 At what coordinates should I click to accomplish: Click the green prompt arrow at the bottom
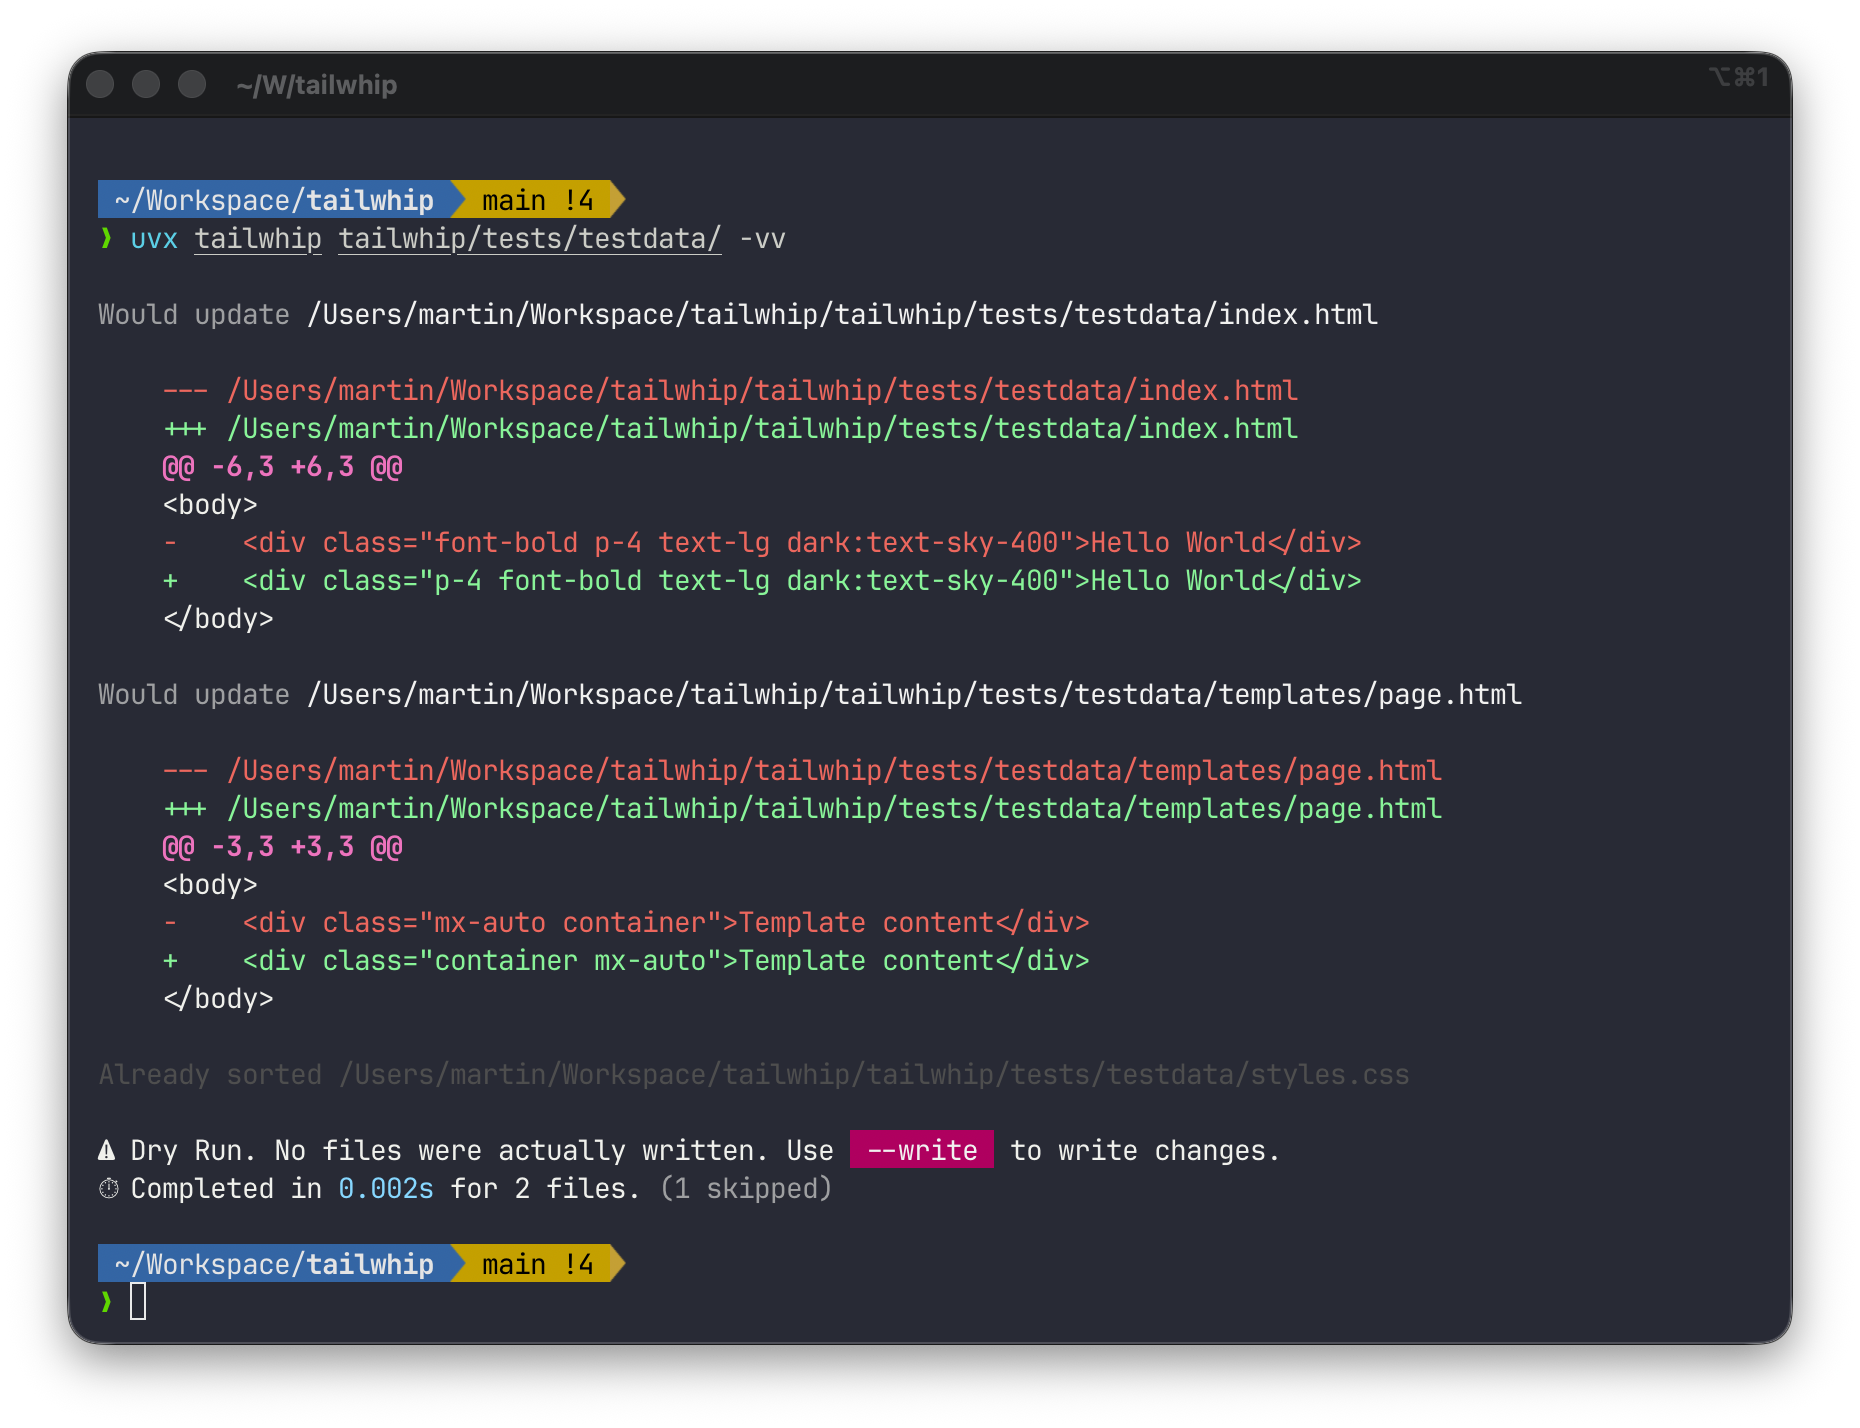pyautogui.click(x=105, y=1303)
